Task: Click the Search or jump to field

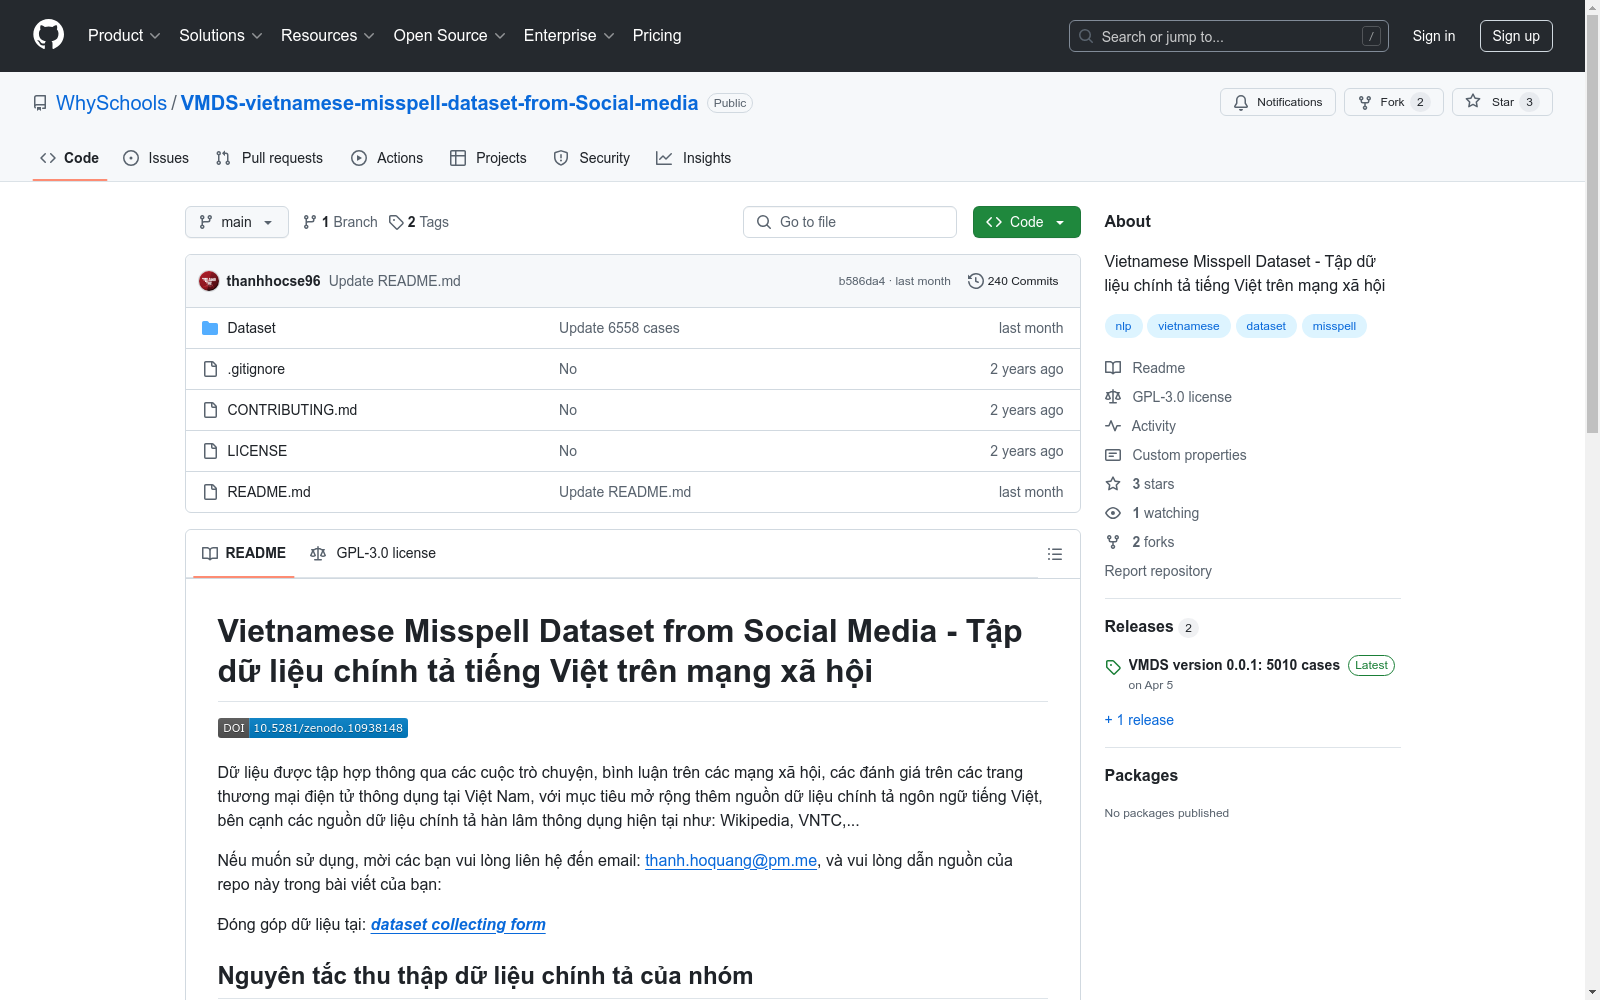Action: coord(1229,36)
